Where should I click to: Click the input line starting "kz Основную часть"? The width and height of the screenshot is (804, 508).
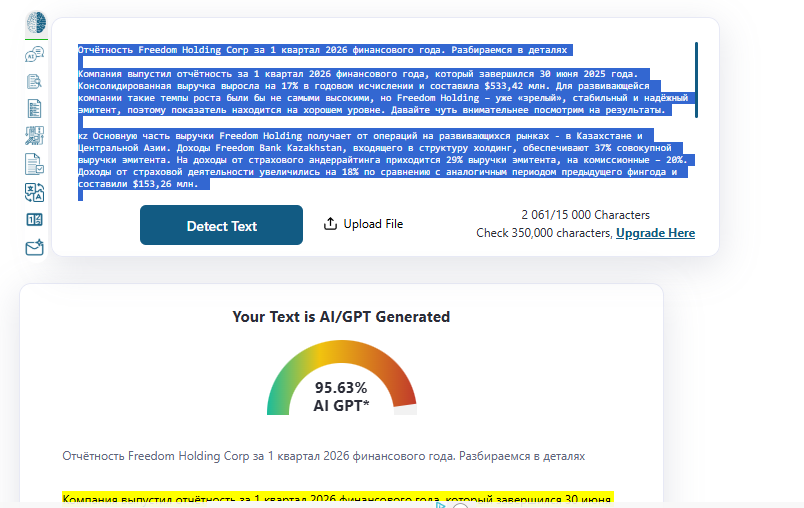click(360, 136)
